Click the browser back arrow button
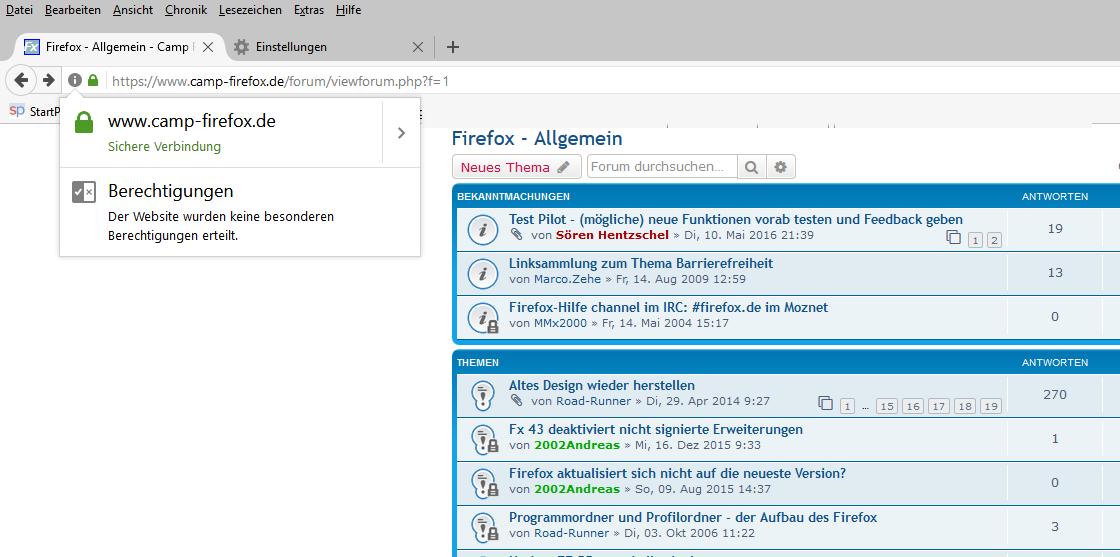The image size is (1120, 557). tap(21, 81)
